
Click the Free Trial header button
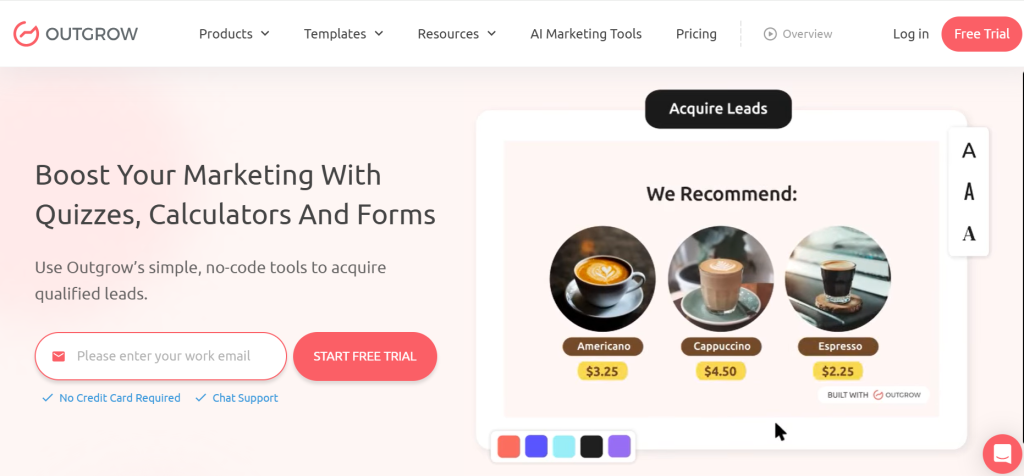pos(982,34)
